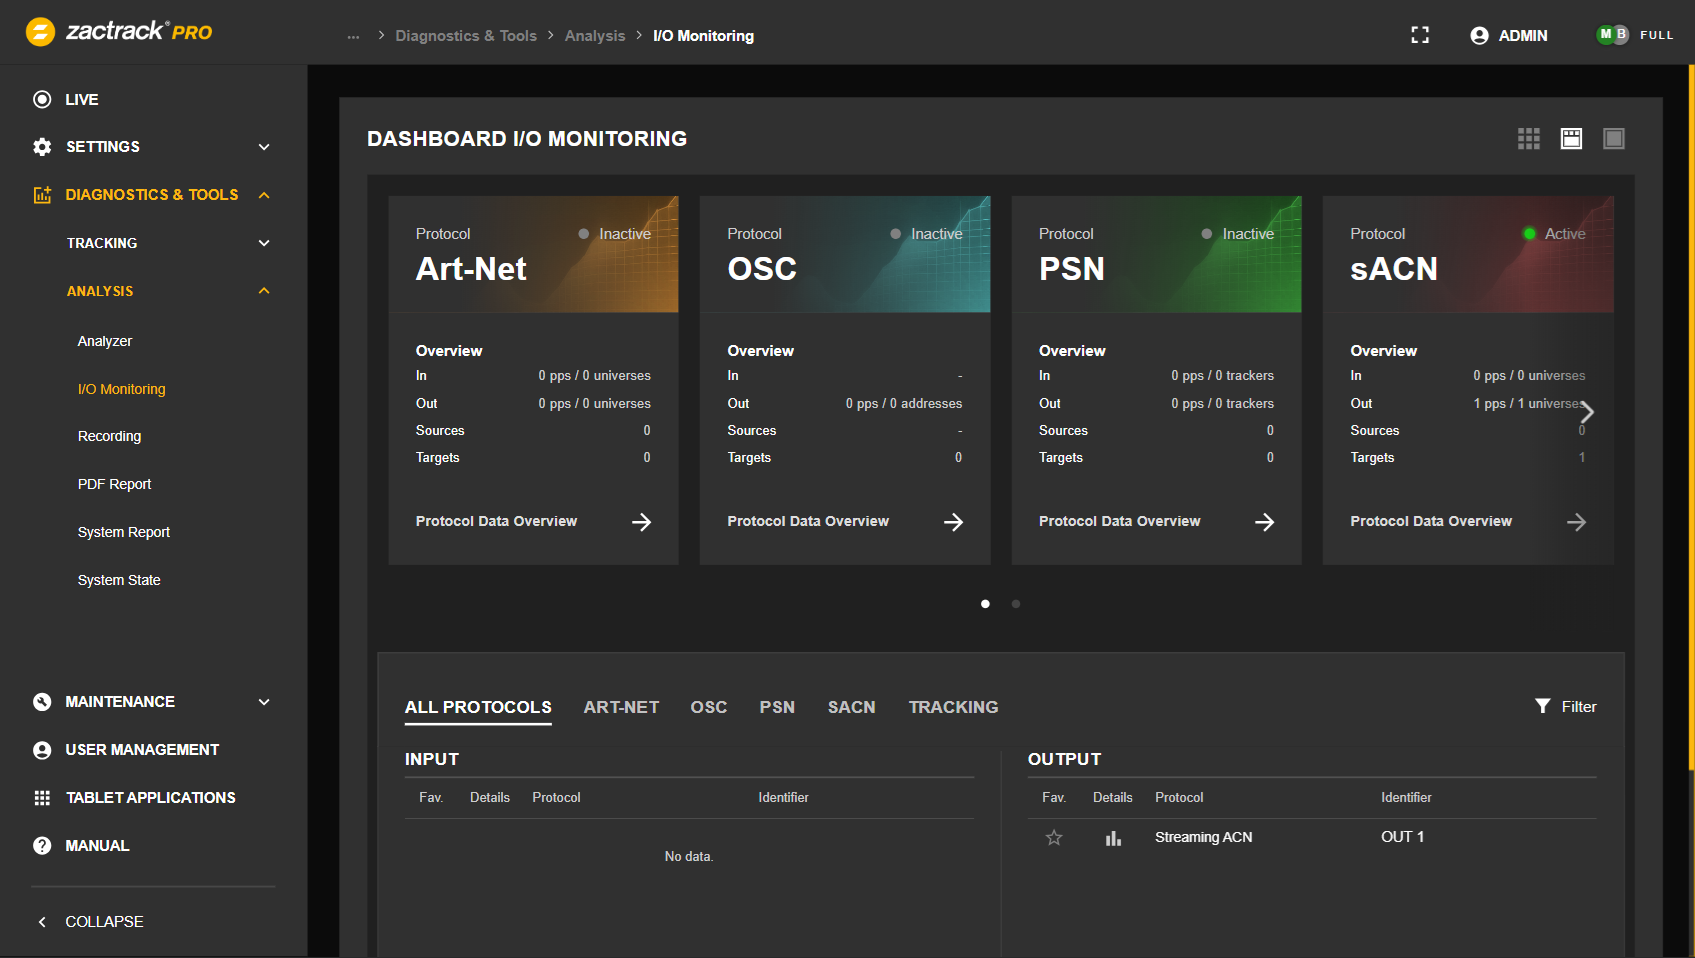Image resolution: width=1695 pixels, height=958 pixels.
Task: Open System Report in the sidebar
Action: pos(124,532)
